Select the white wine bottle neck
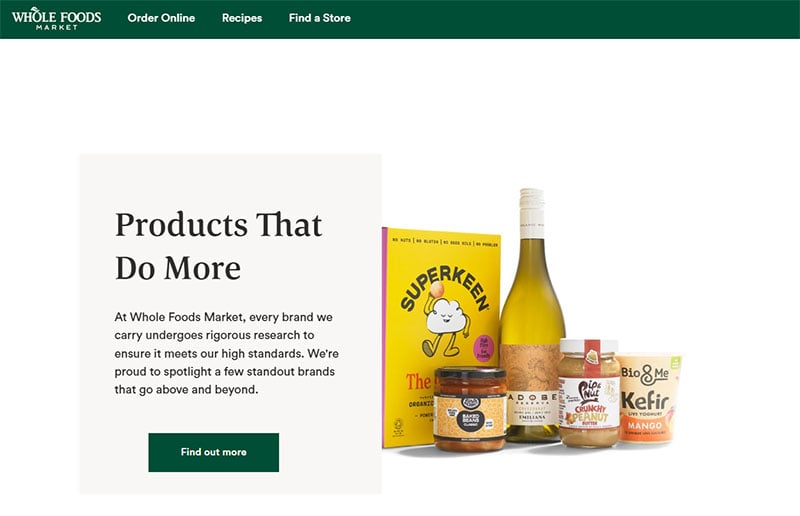800x516 pixels. [532, 213]
